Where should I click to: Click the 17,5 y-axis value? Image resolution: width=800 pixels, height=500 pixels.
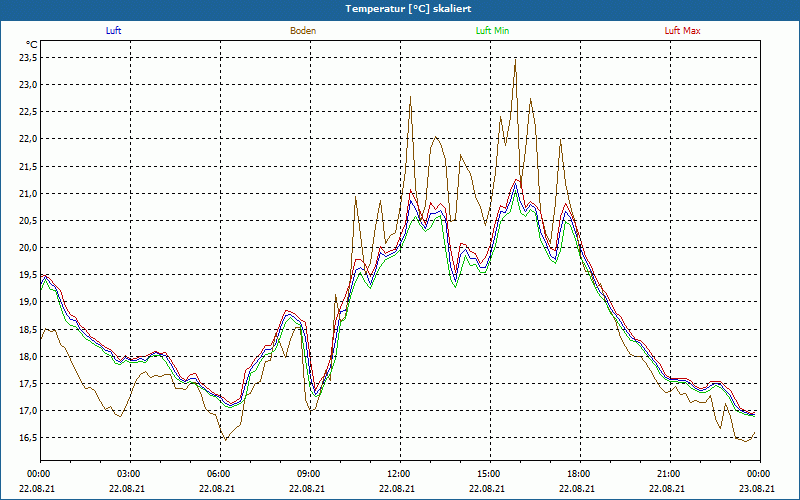(x=28, y=384)
